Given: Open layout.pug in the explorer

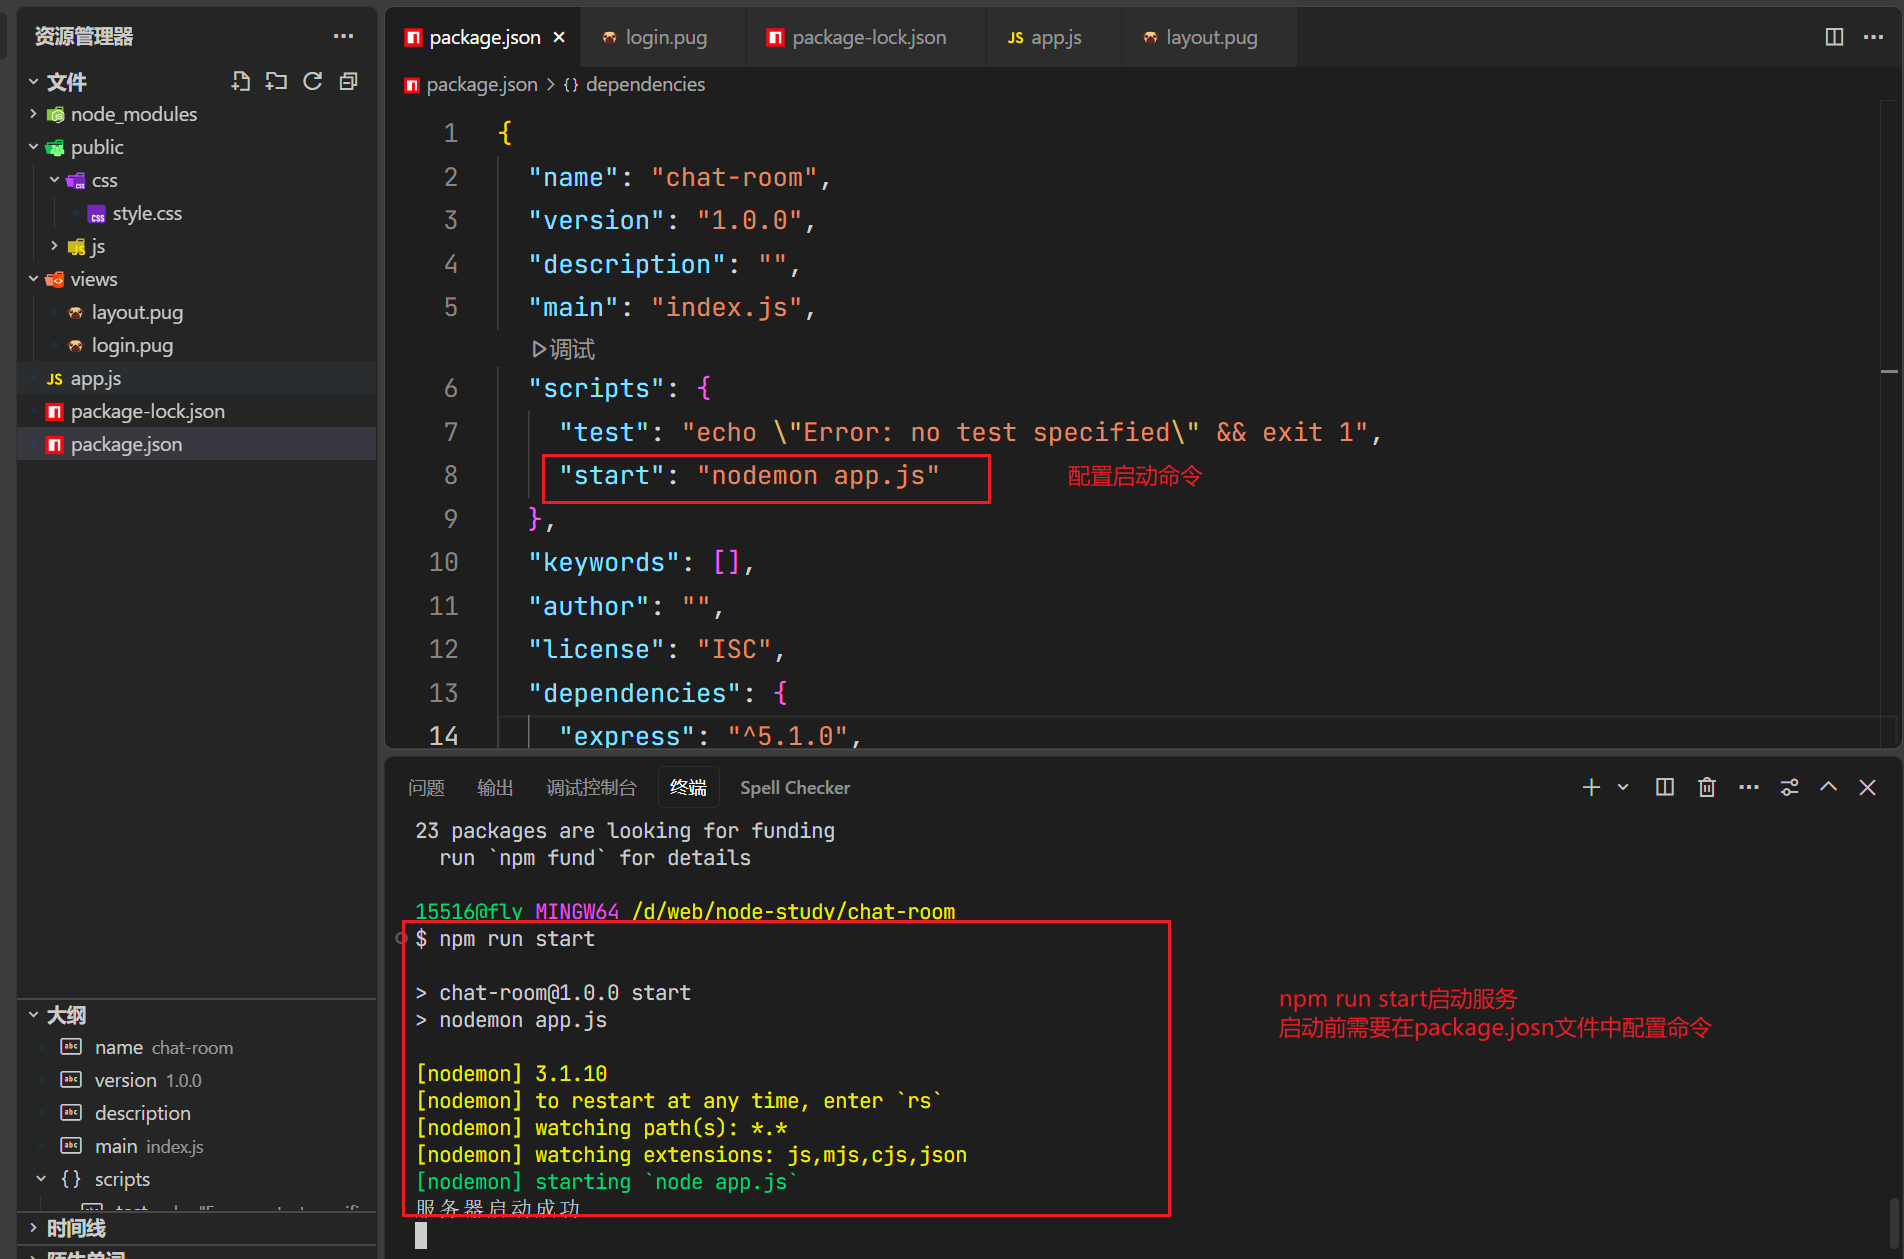Looking at the screenshot, I should [x=196, y=312].
